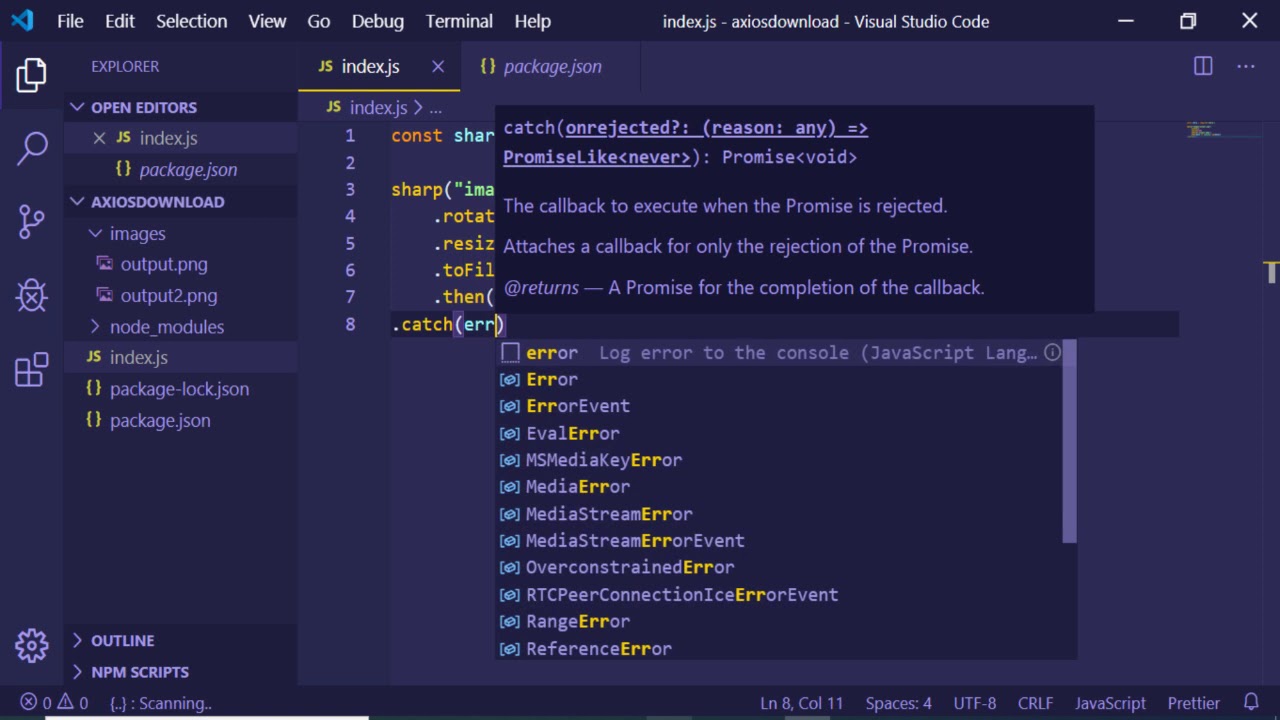This screenshot has height=720, width=1280.
Task: Open the Debug view icon
Action: pos(32,295)
